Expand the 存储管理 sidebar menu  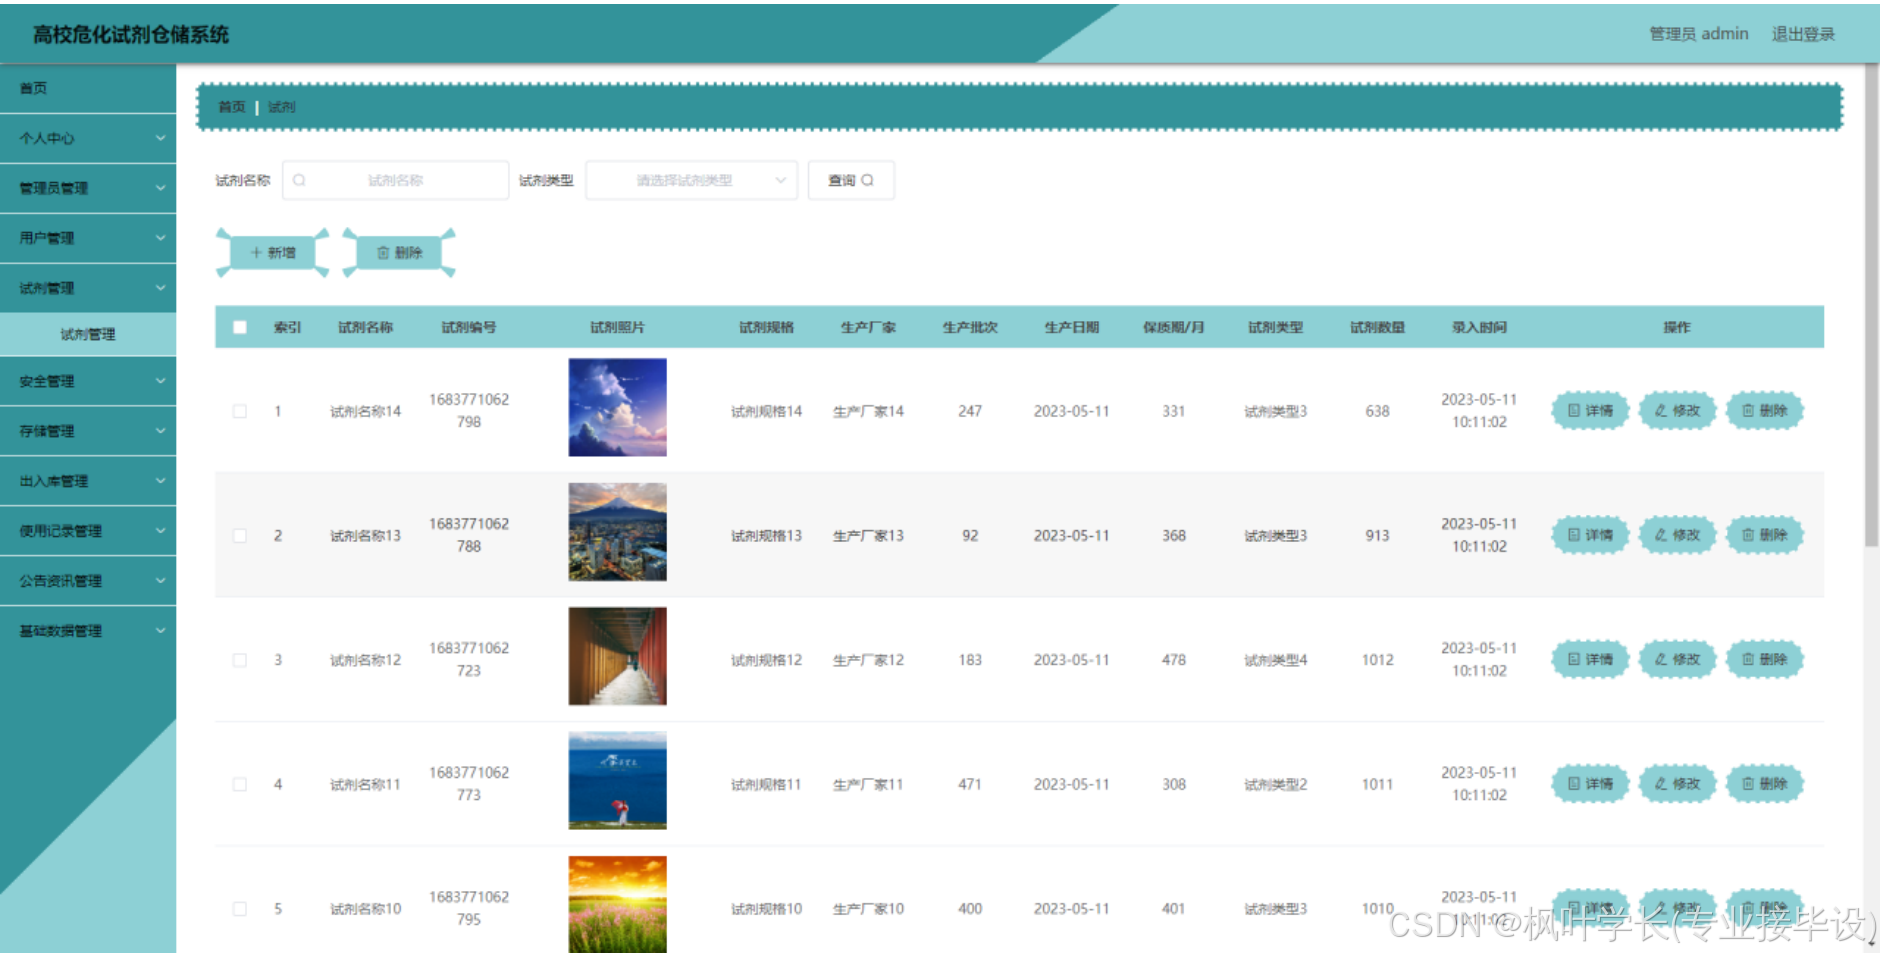88,431
